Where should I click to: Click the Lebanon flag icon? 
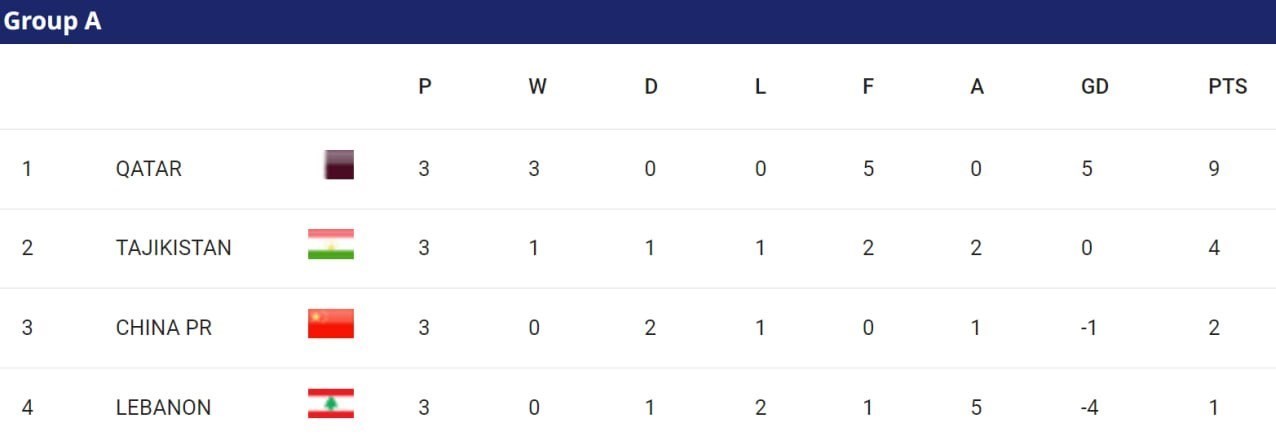tap(330, 404)
